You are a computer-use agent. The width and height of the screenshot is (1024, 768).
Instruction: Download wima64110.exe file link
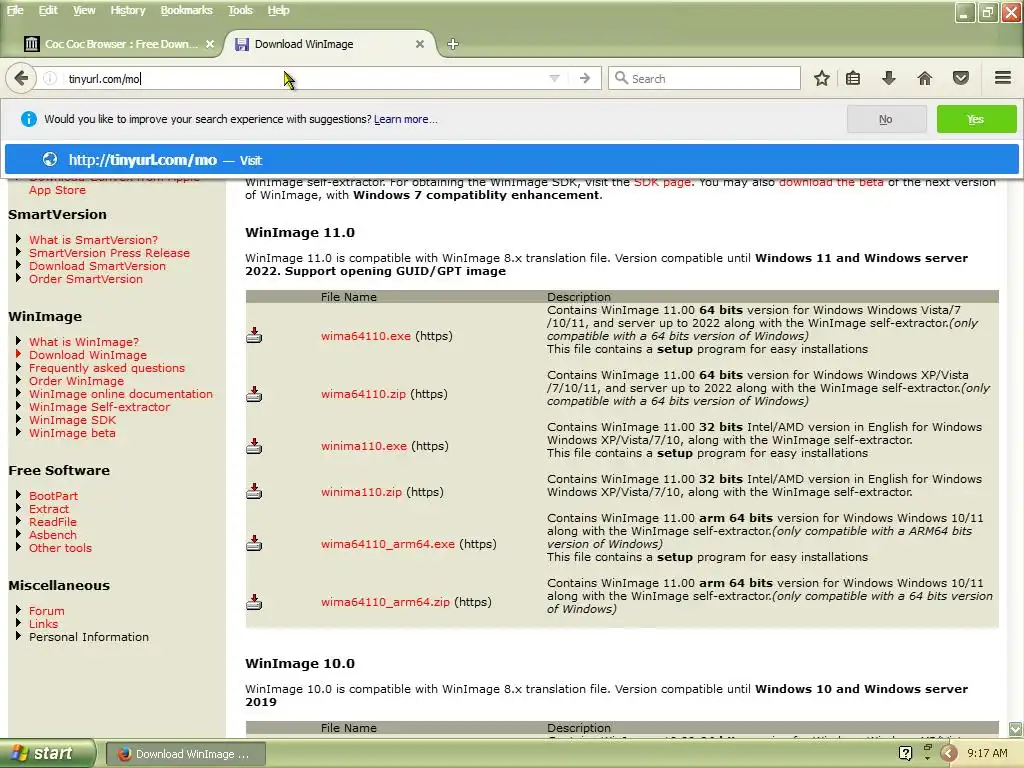click(366, 336)
